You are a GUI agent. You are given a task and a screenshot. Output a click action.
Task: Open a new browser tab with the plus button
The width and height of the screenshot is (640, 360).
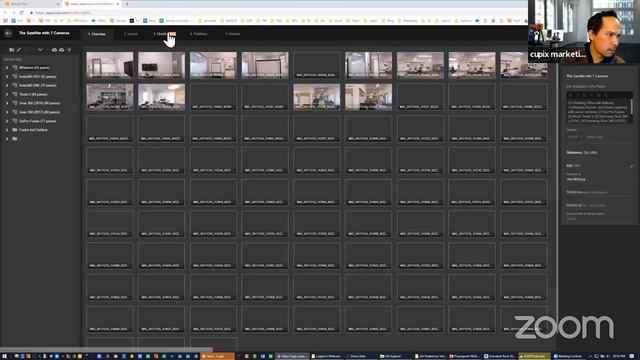[127, 4]
